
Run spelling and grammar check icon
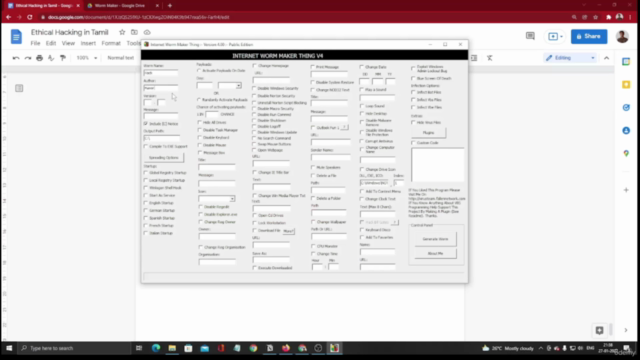51,58
